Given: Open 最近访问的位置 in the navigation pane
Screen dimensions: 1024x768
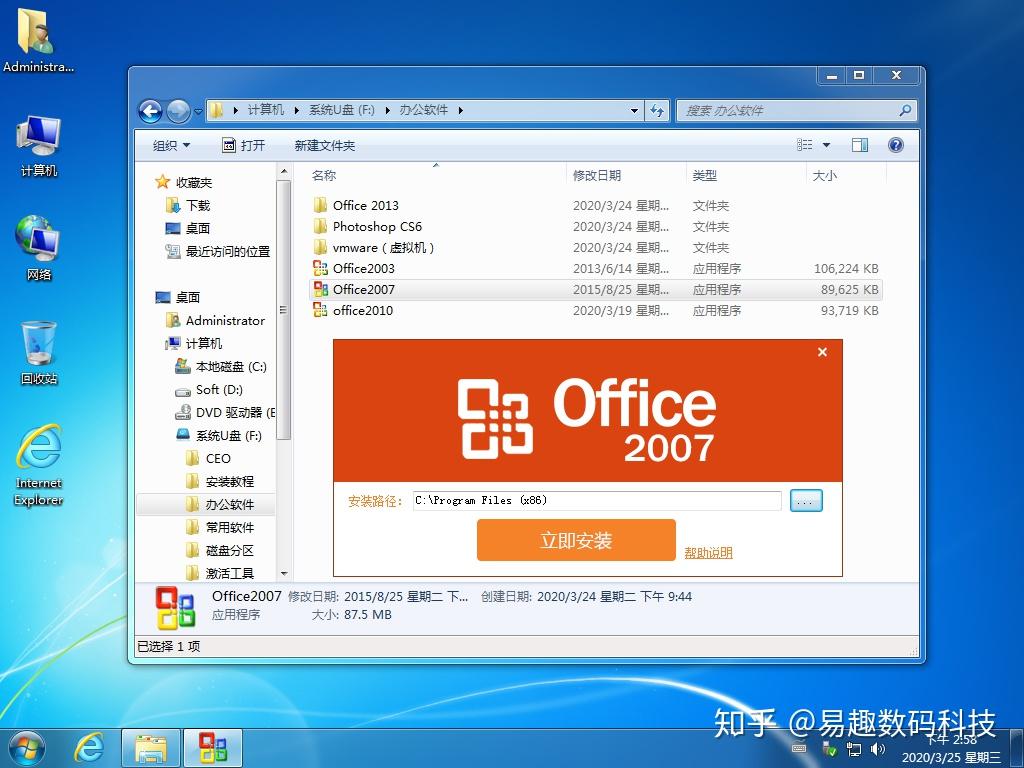Looking at the screenshot, I should pos(218,251).
